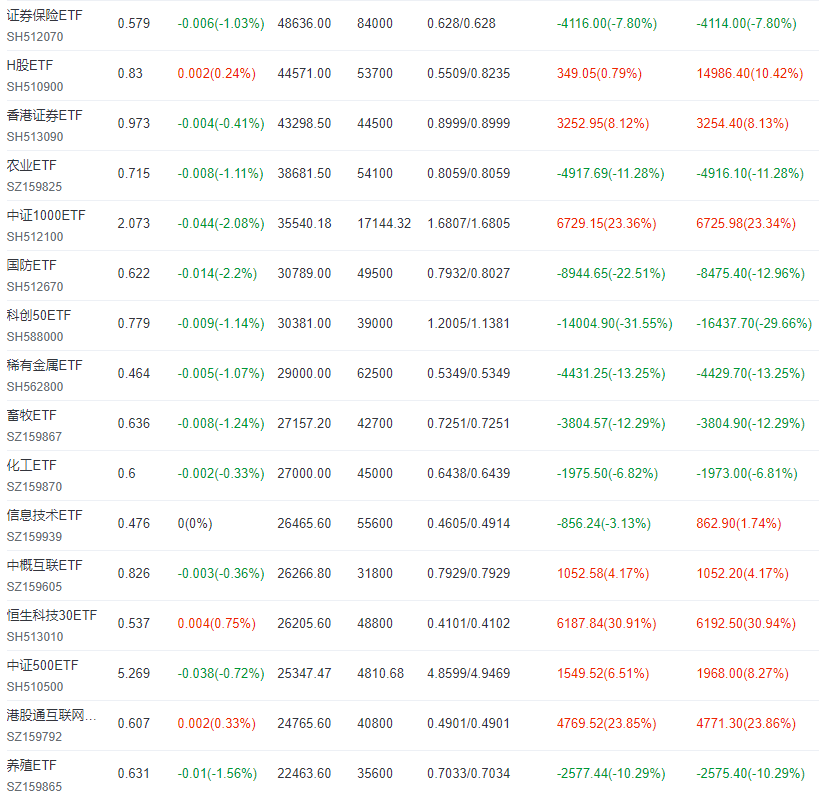Click profit value 1052.58(4.17%)
The image size is (819, 798).
click(603, 573)
